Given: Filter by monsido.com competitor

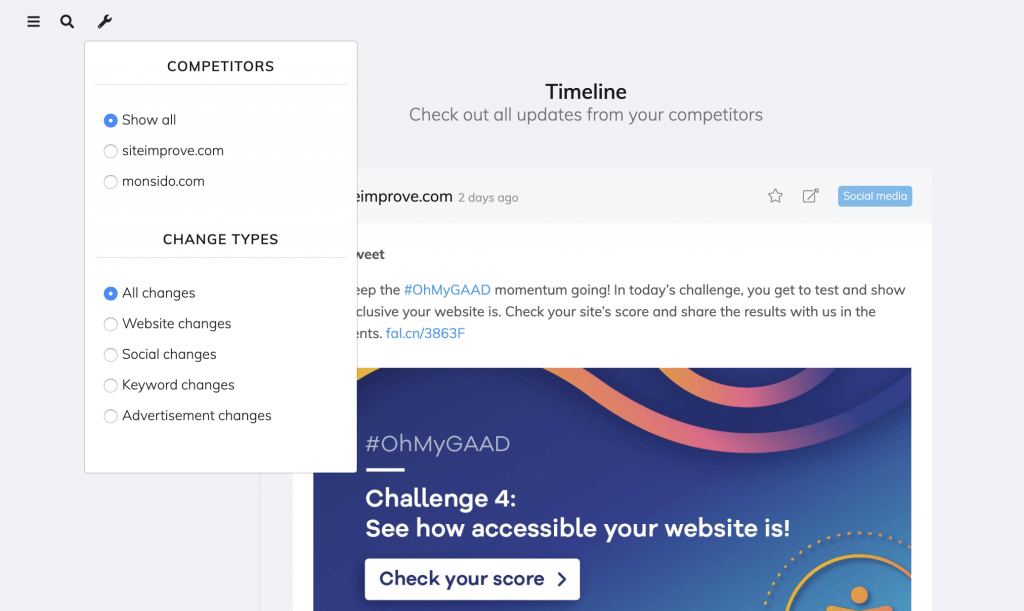Looking at the screenshot, I should click(110, 181).
